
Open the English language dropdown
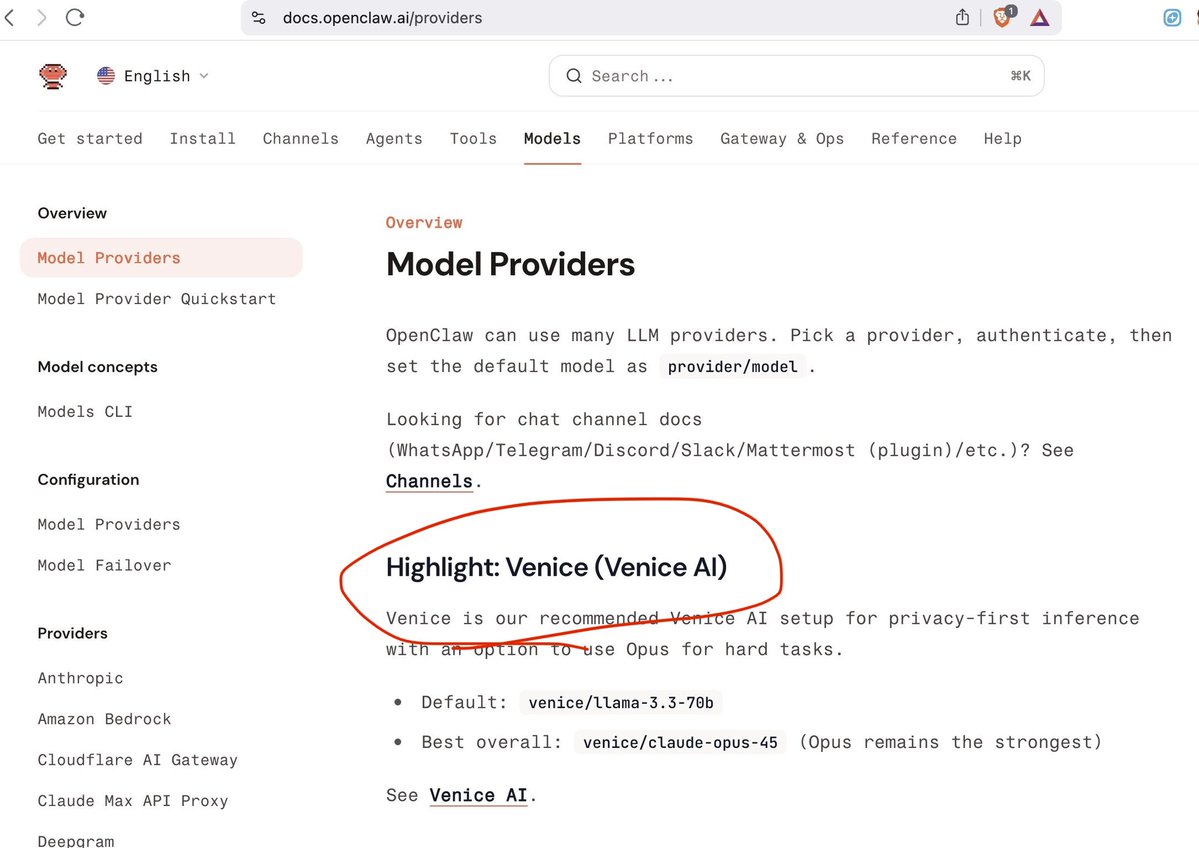153,76
